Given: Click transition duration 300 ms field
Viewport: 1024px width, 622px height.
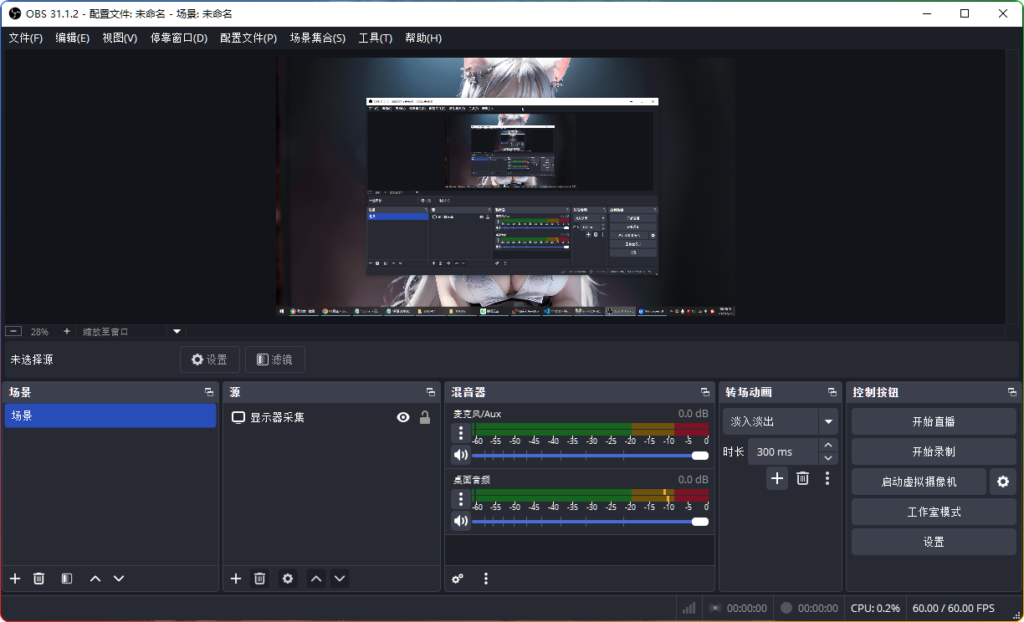Looking at the screenshot, I should (783, 451).
